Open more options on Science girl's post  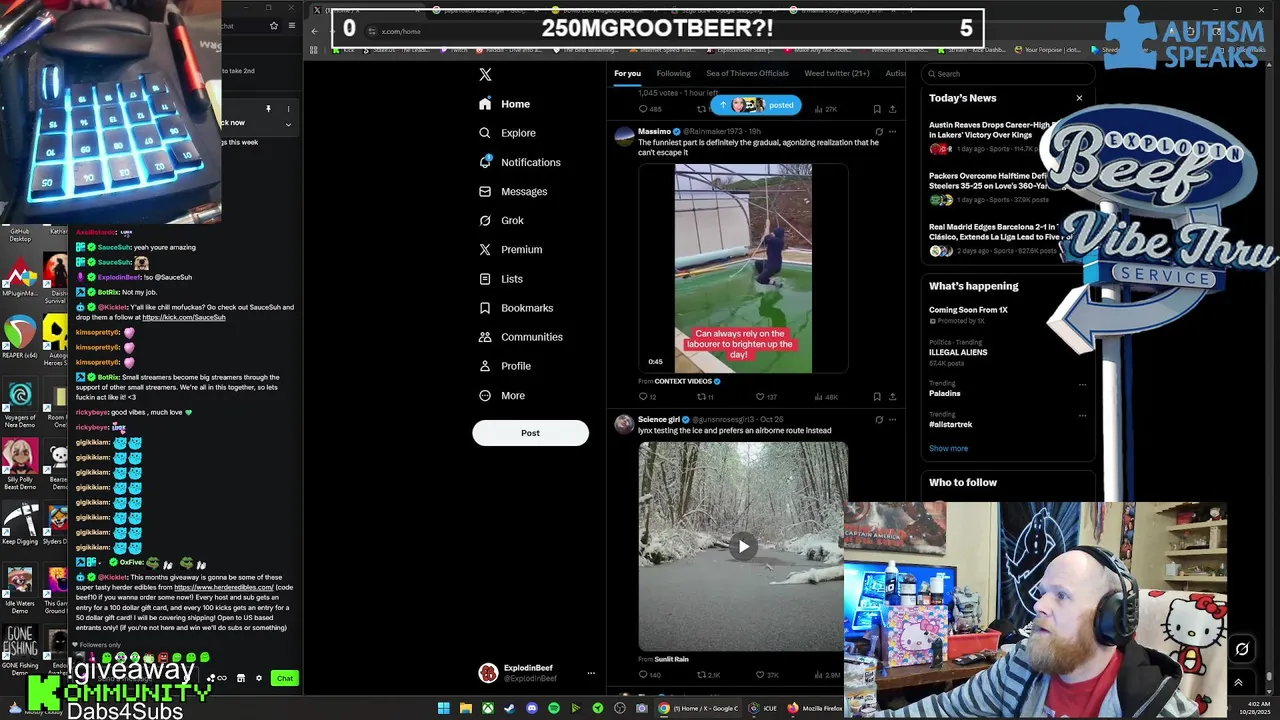pyautogui.click(x=892, y=419)
